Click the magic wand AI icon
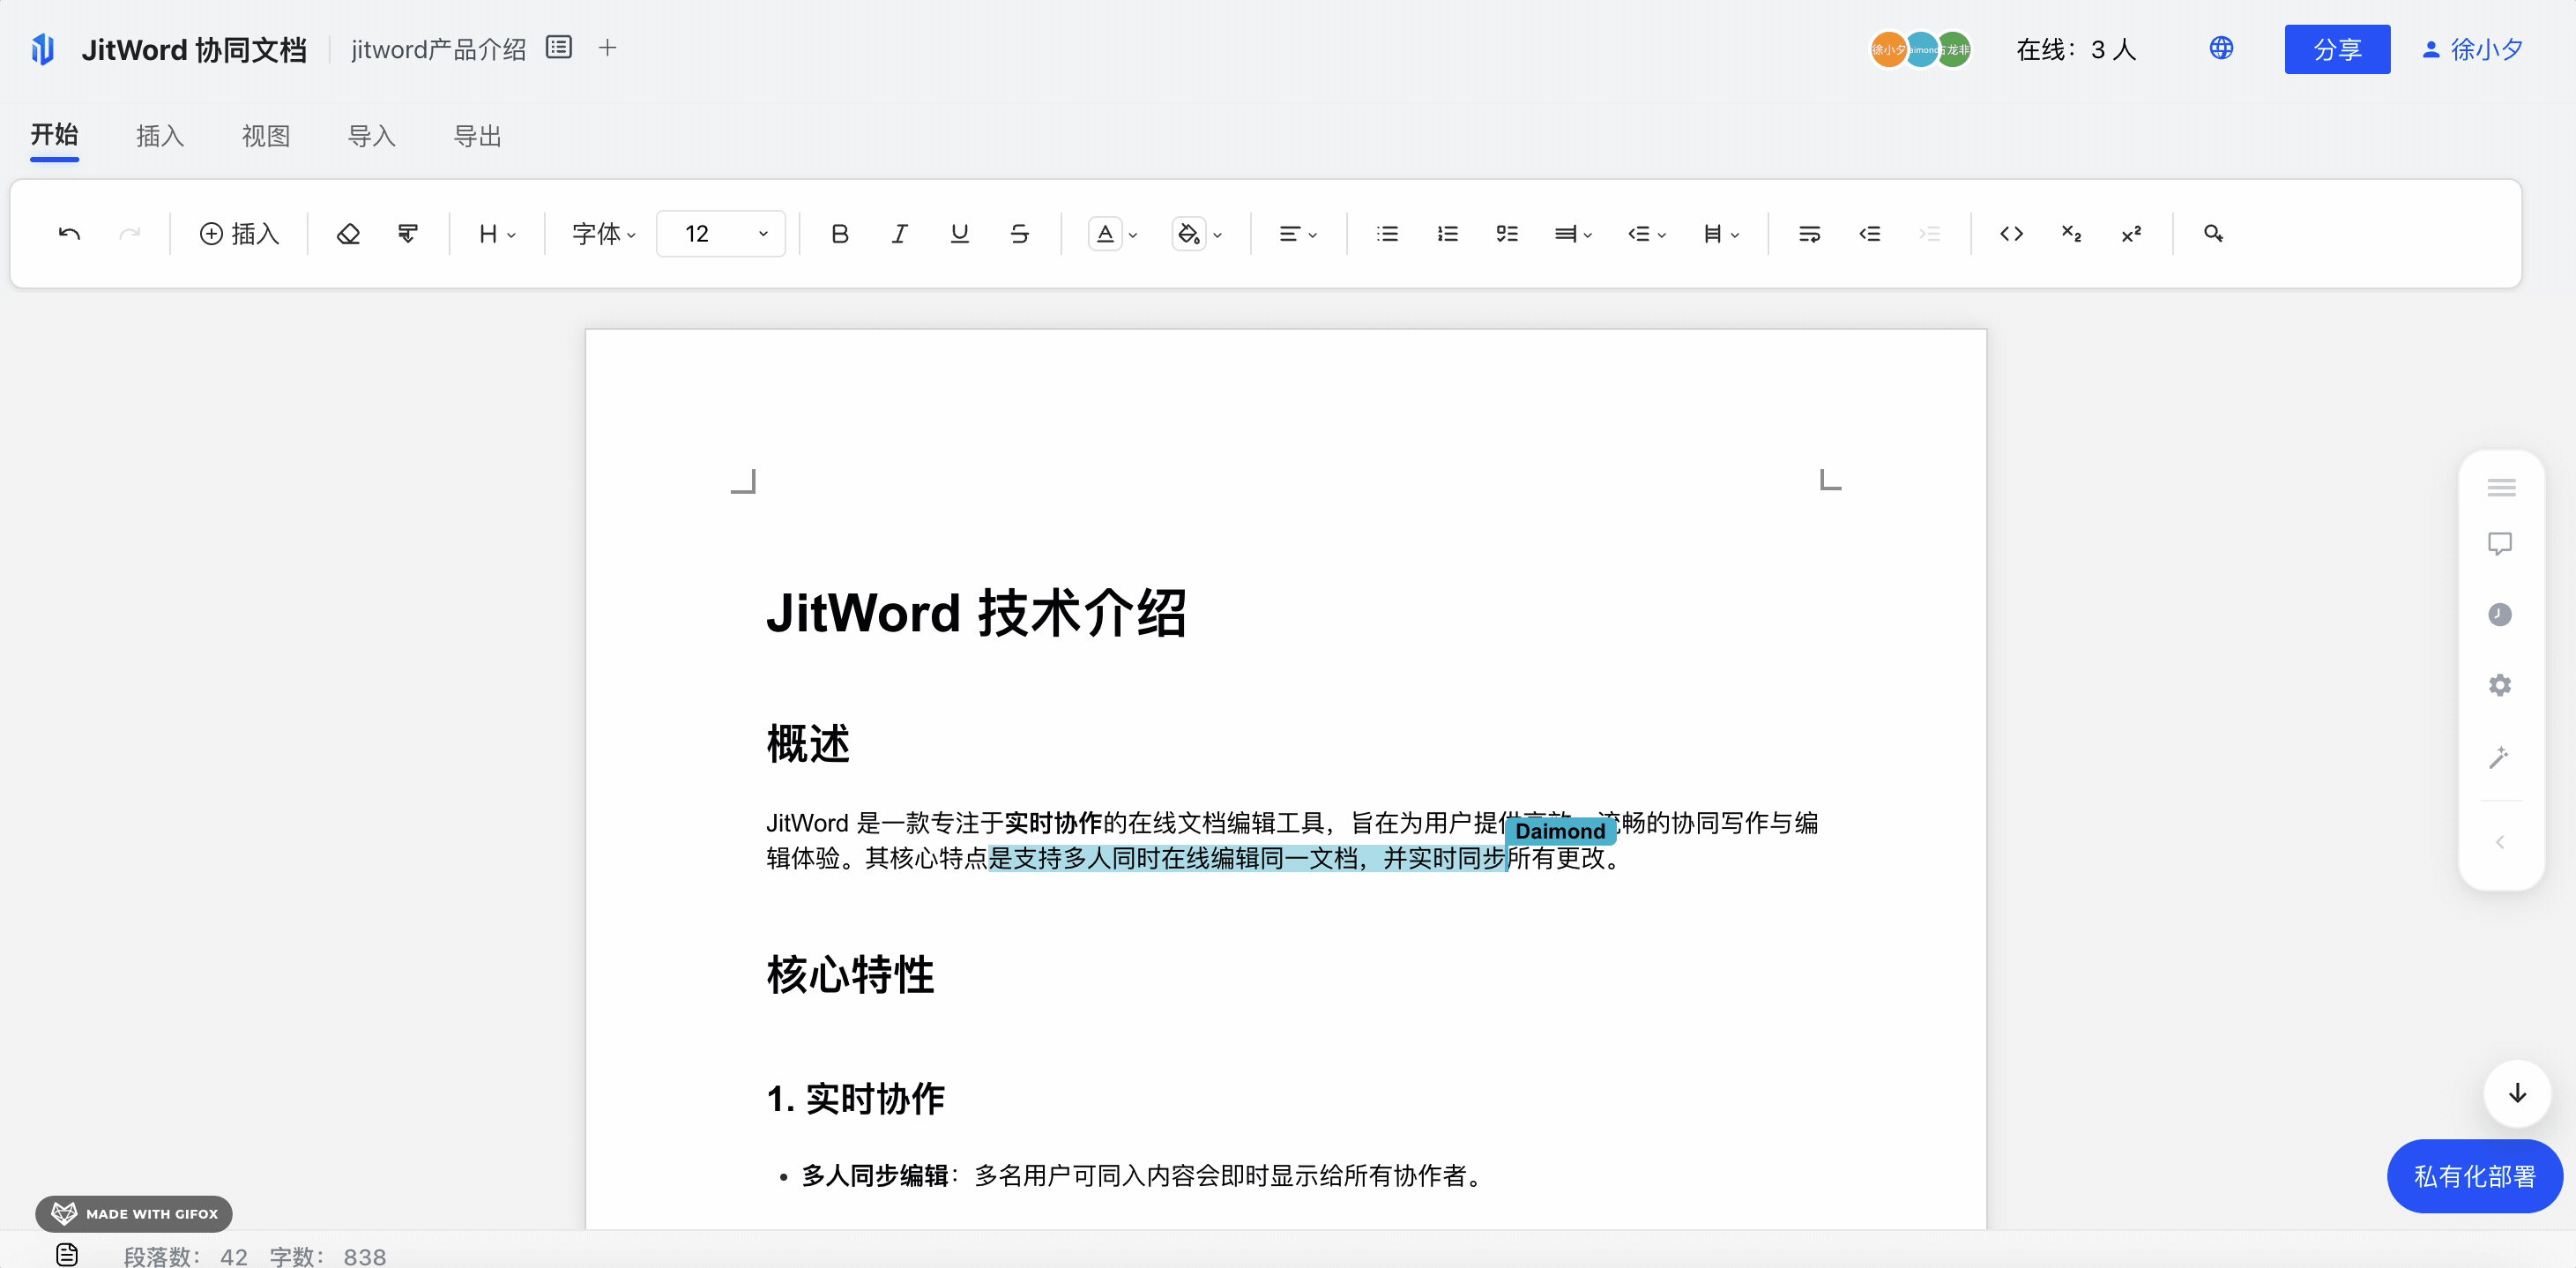This screenshot has width=2576, height=1268. (x=2499, y=757)
